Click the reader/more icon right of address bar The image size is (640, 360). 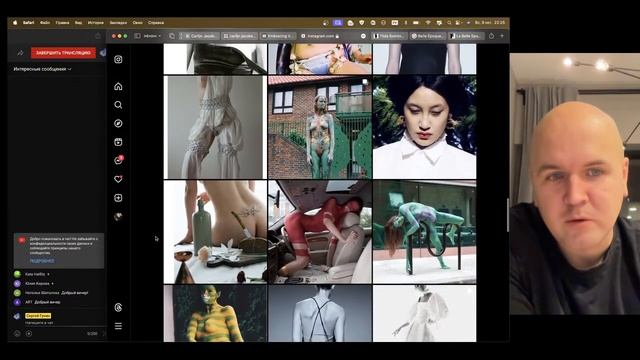coord(363,36)
